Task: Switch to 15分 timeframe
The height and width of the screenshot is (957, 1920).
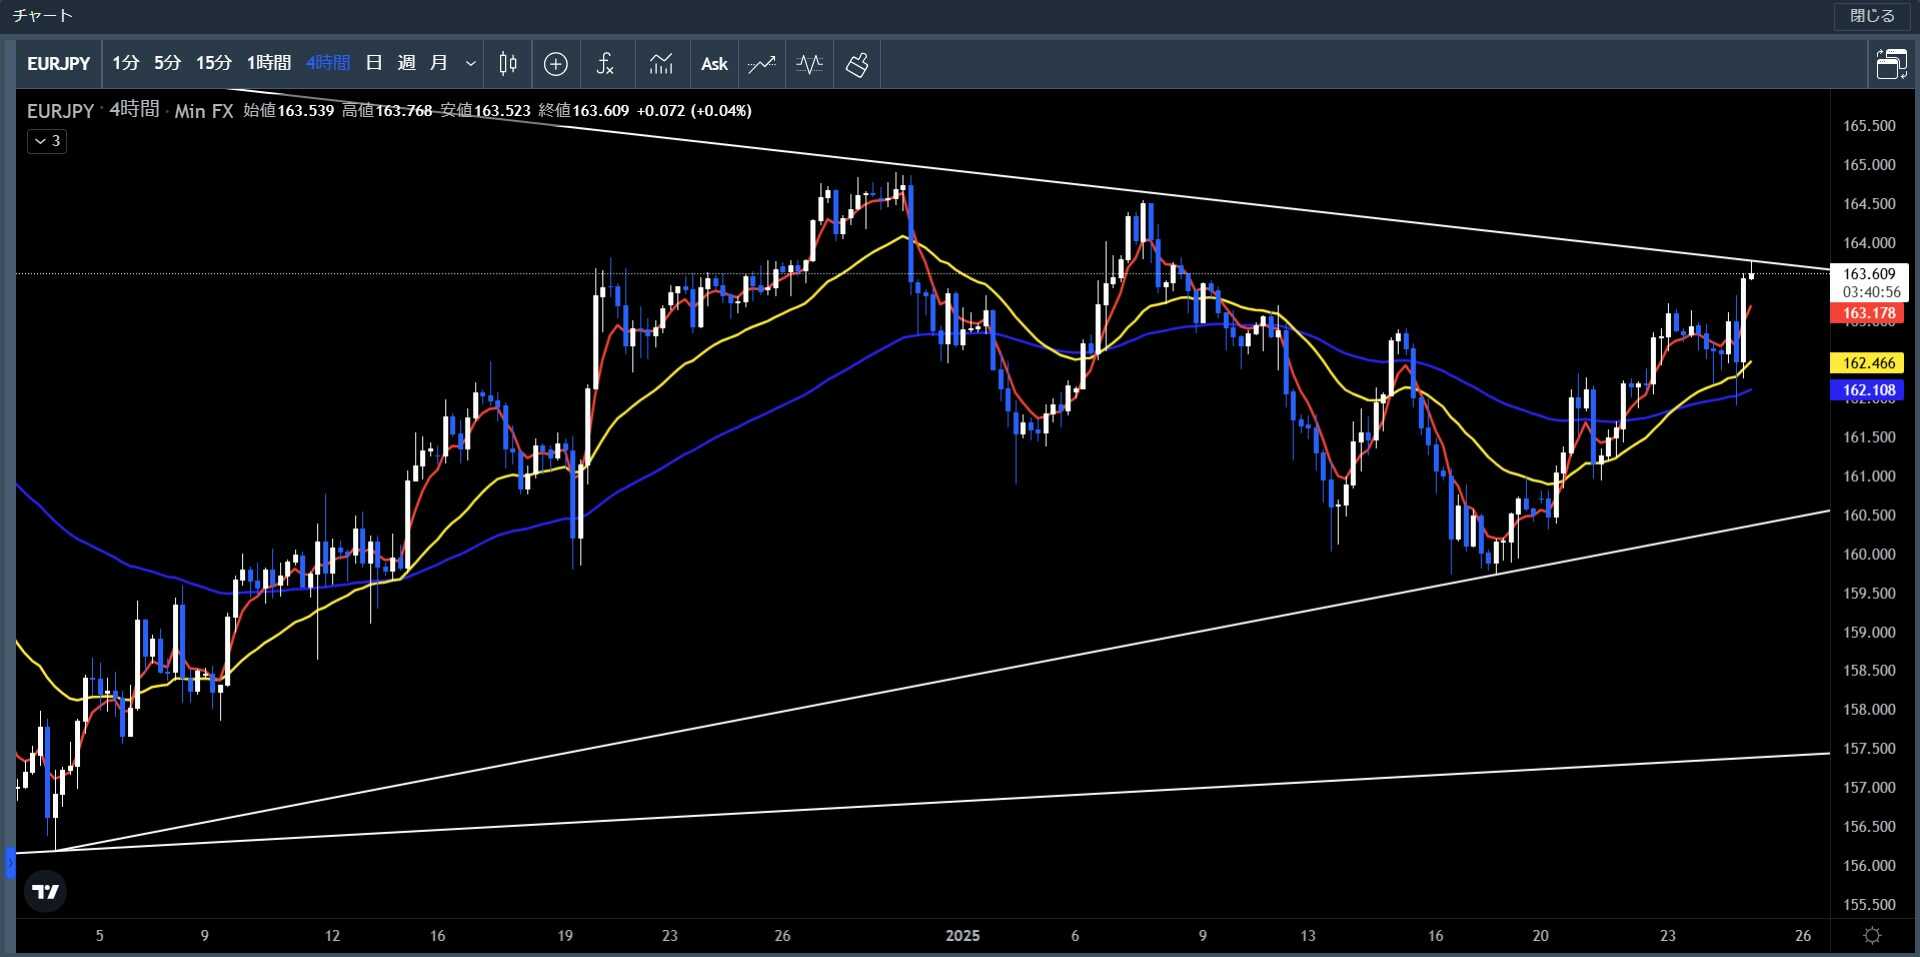Action: click(x=213, y=63)
